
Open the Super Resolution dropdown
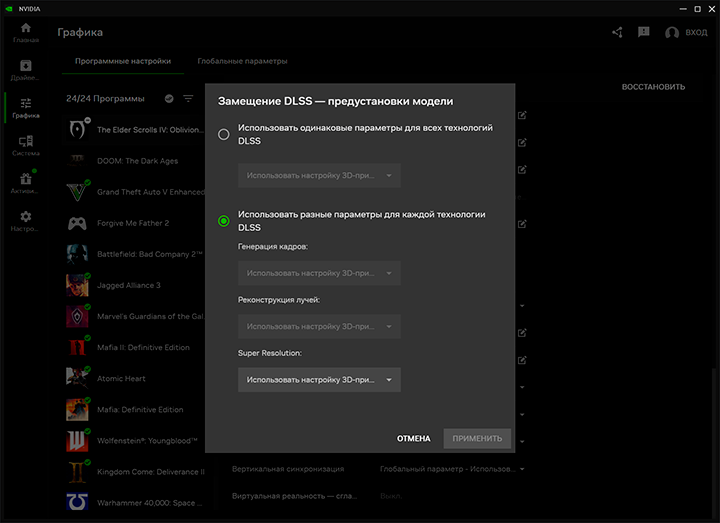[x=319, y=380]
